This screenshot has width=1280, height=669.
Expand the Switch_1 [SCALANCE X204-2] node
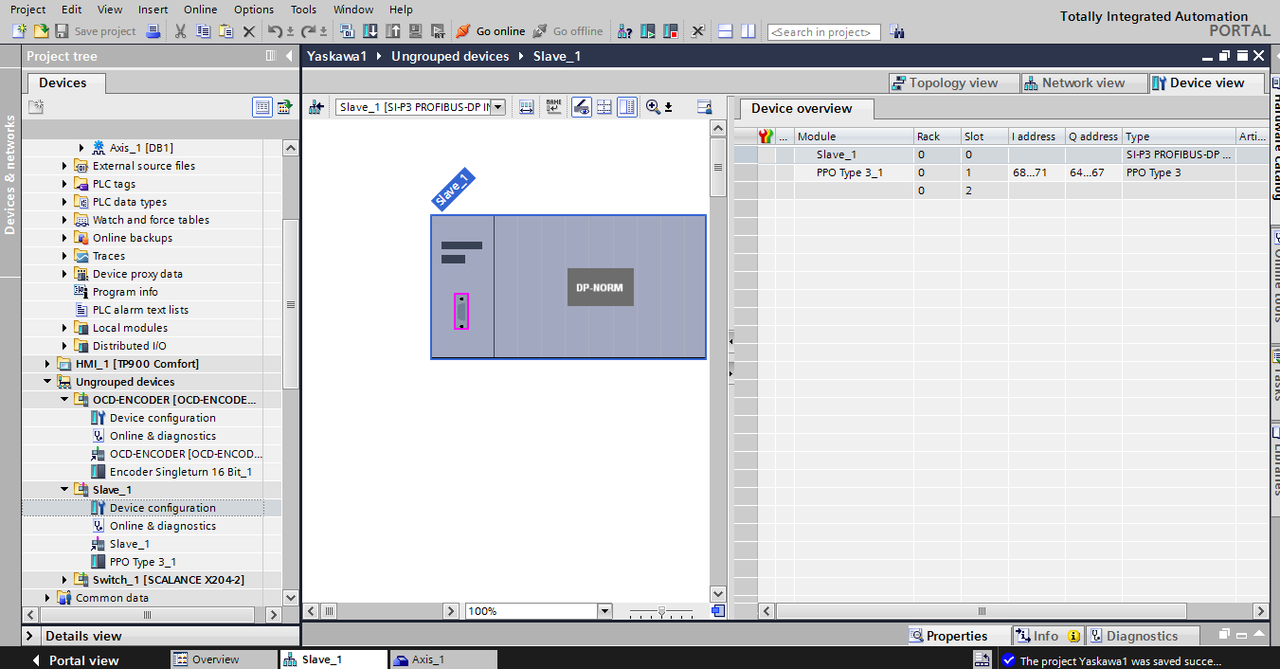click(65, 580)
